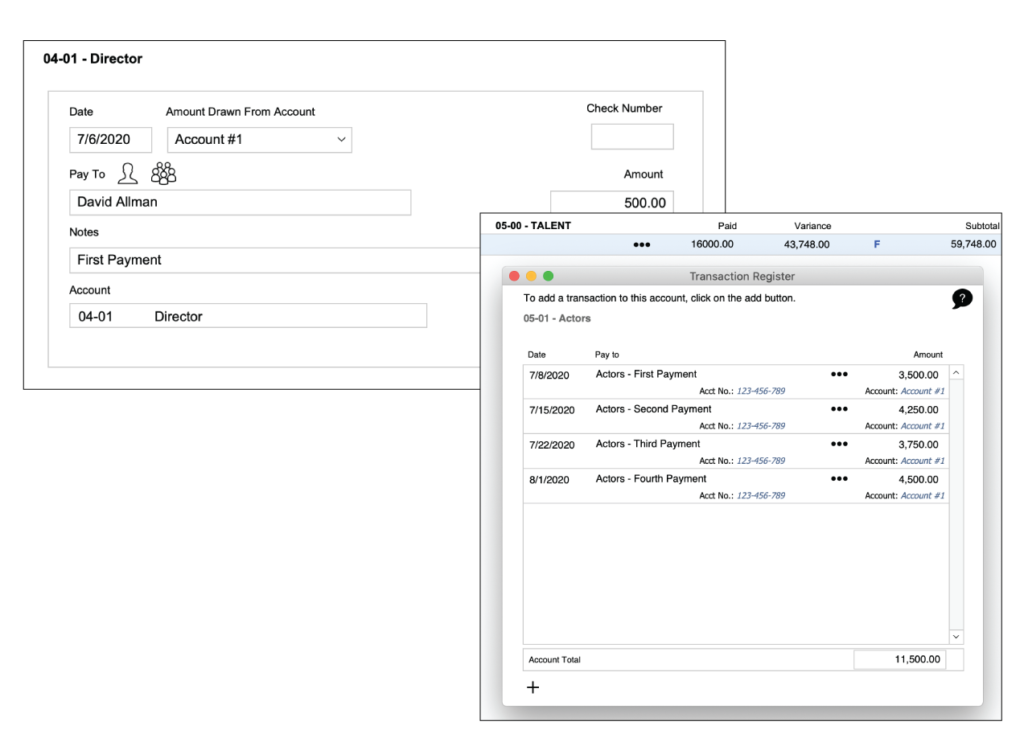
Task: Click Acct No. 123-456-789 on Second Payment row
Action: [761, 426]
